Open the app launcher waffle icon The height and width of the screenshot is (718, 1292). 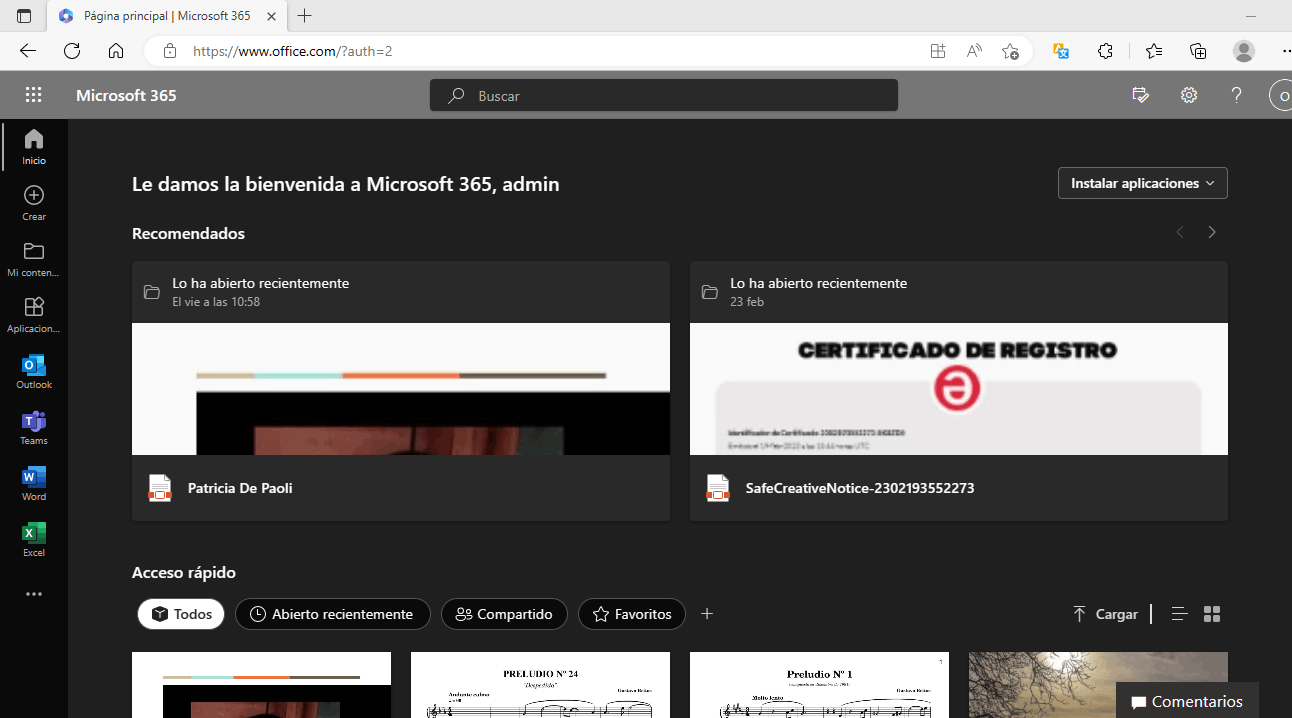click(x=34, y=95)
